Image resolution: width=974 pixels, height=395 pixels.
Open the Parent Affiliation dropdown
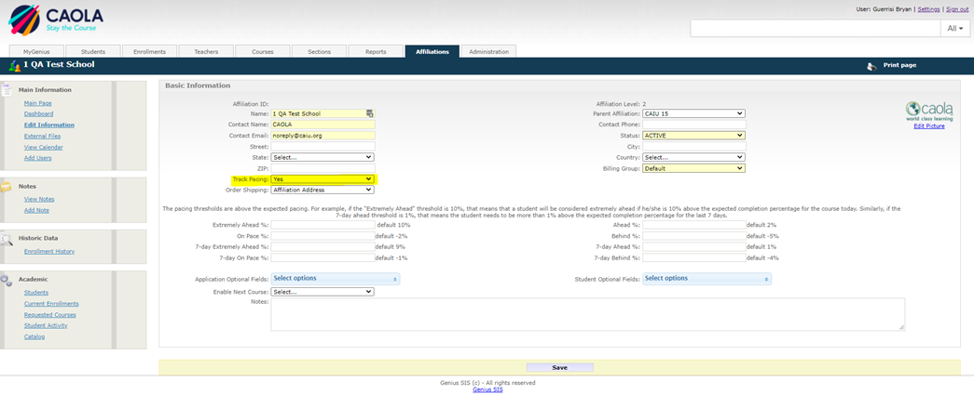click(x=694, y=114)
